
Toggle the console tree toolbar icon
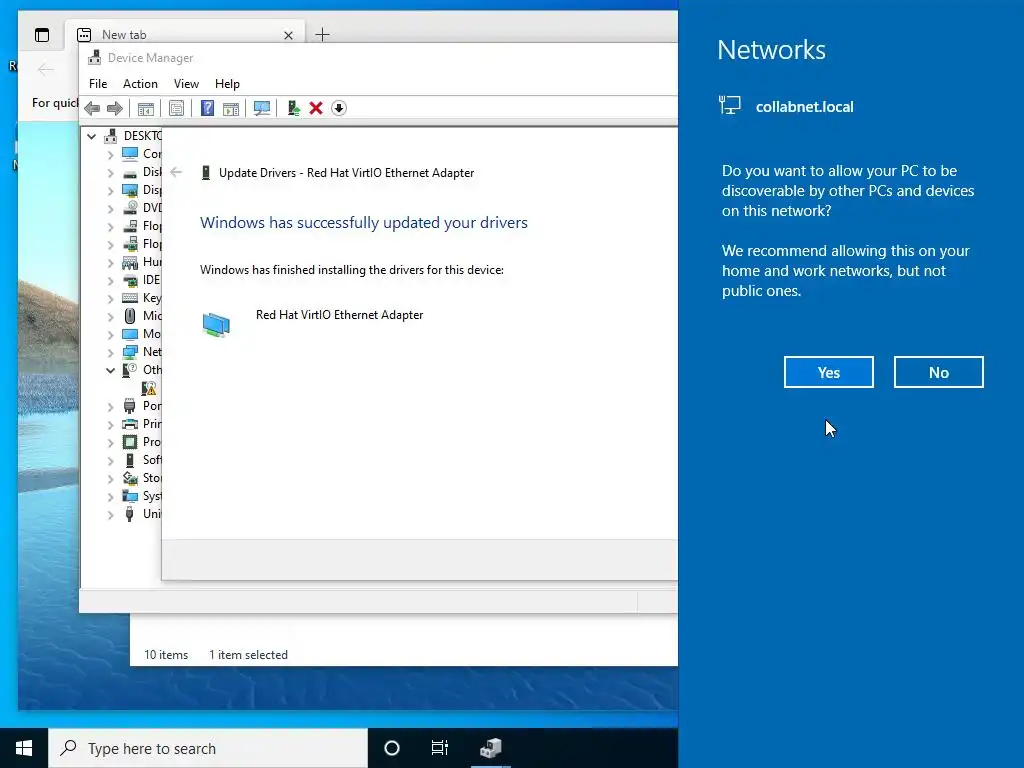[146, 108]
